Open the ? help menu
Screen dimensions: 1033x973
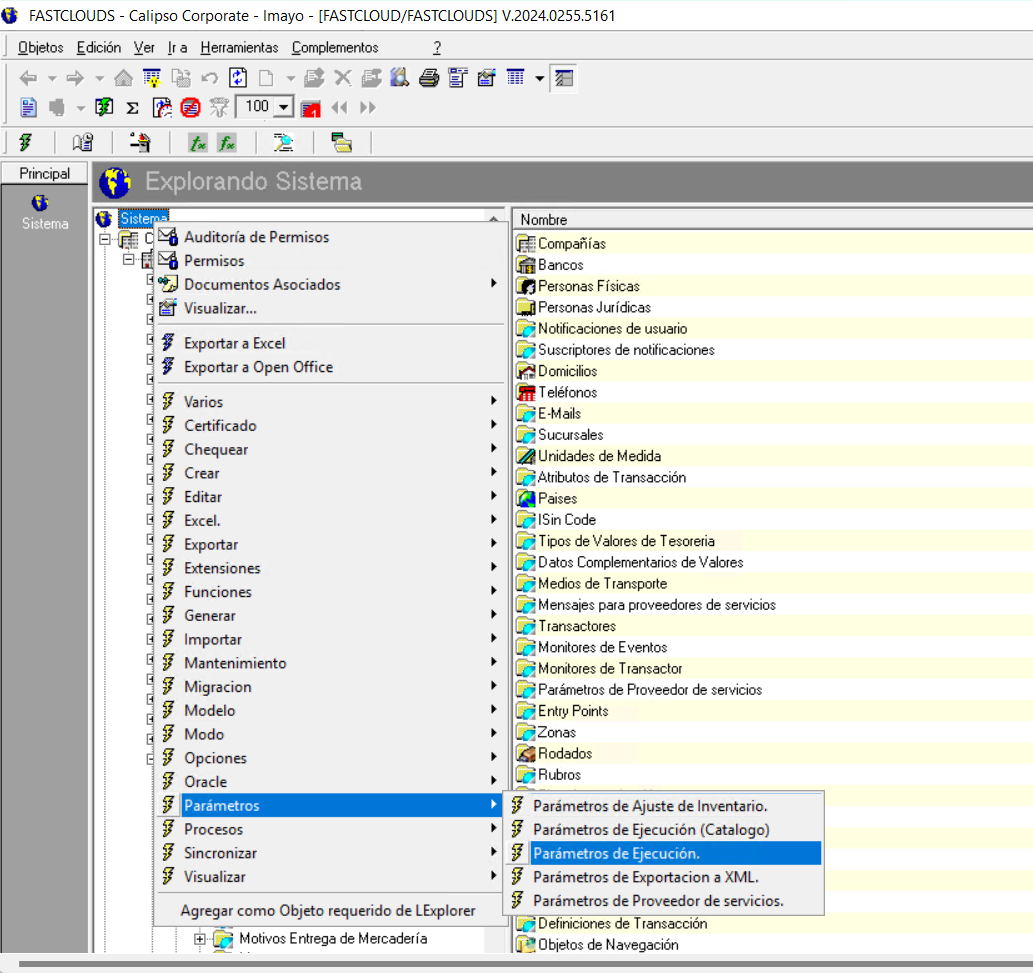coord(437,47)
